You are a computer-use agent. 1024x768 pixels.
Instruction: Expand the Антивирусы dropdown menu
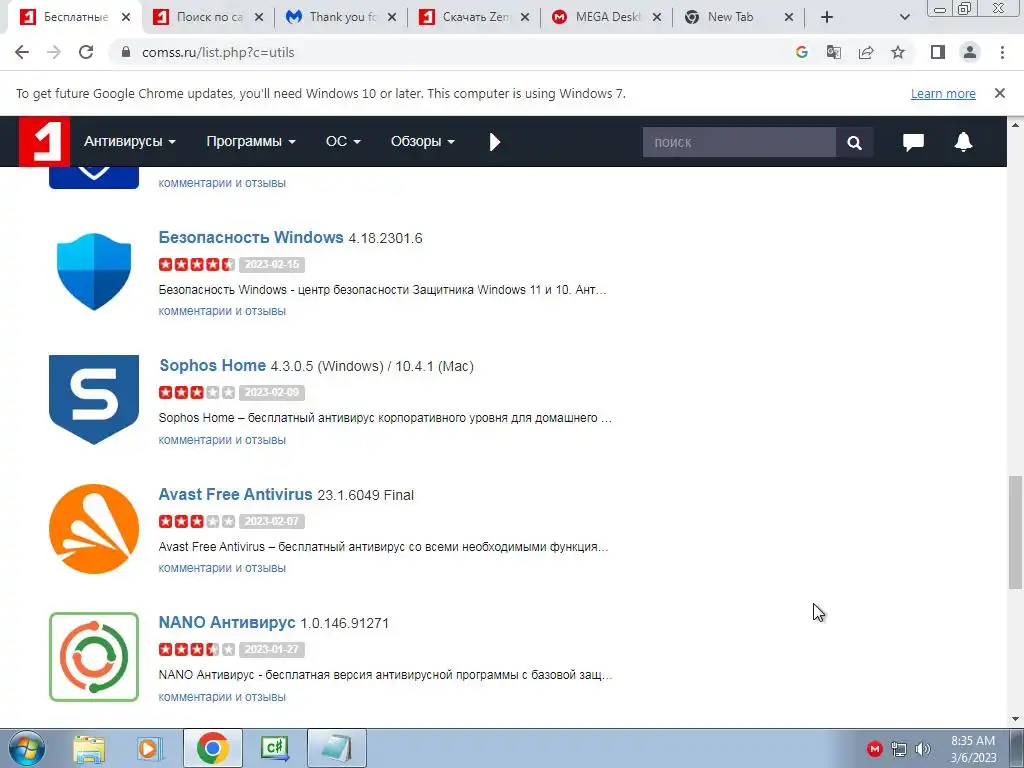click(129, 142)
